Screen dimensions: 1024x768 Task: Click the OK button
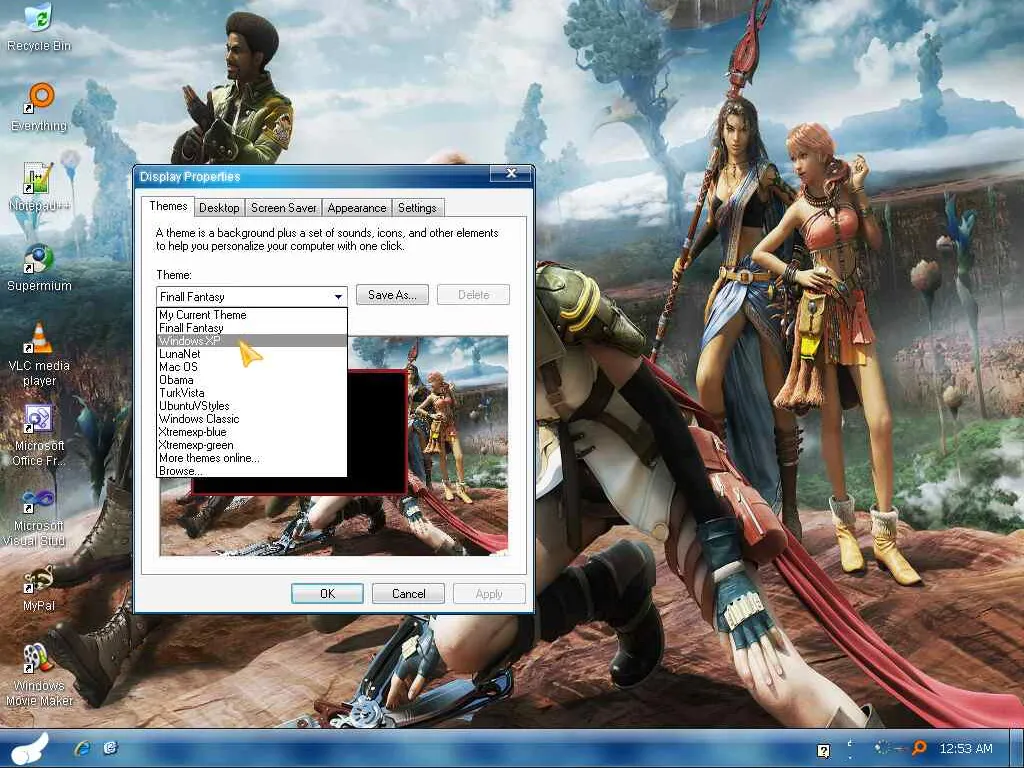(x=327, y=594)
